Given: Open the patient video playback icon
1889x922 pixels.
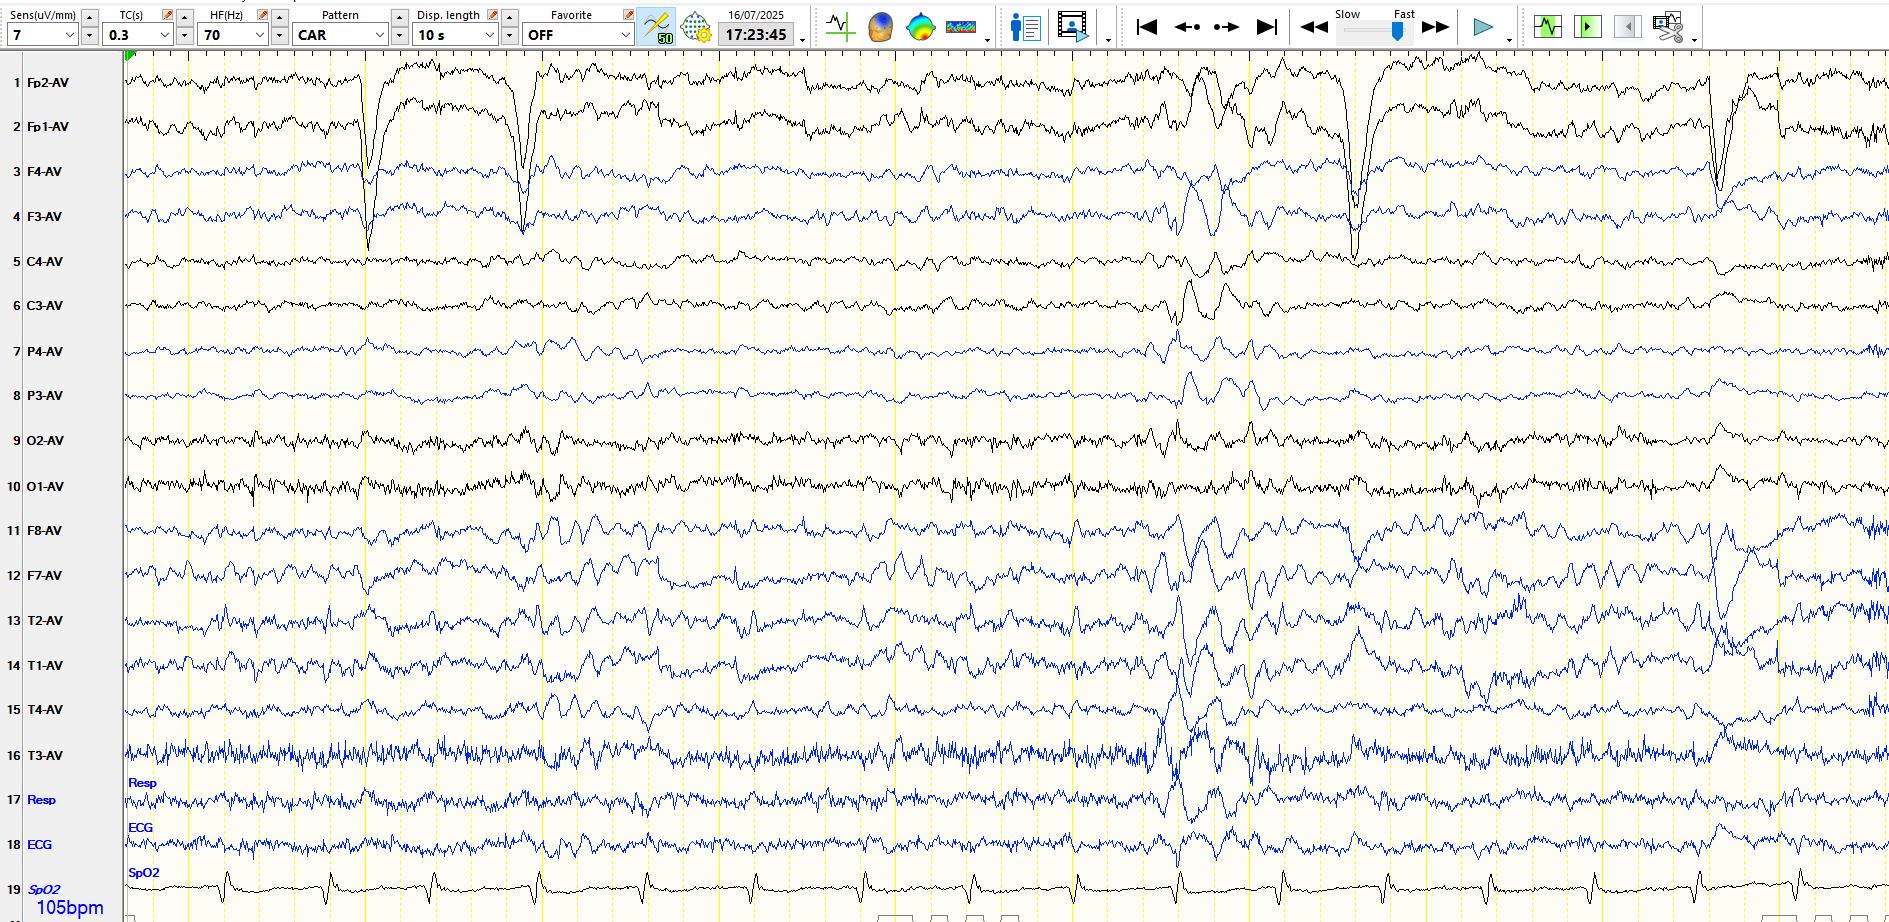Looking at the screenshot, I should point(1073,27).
